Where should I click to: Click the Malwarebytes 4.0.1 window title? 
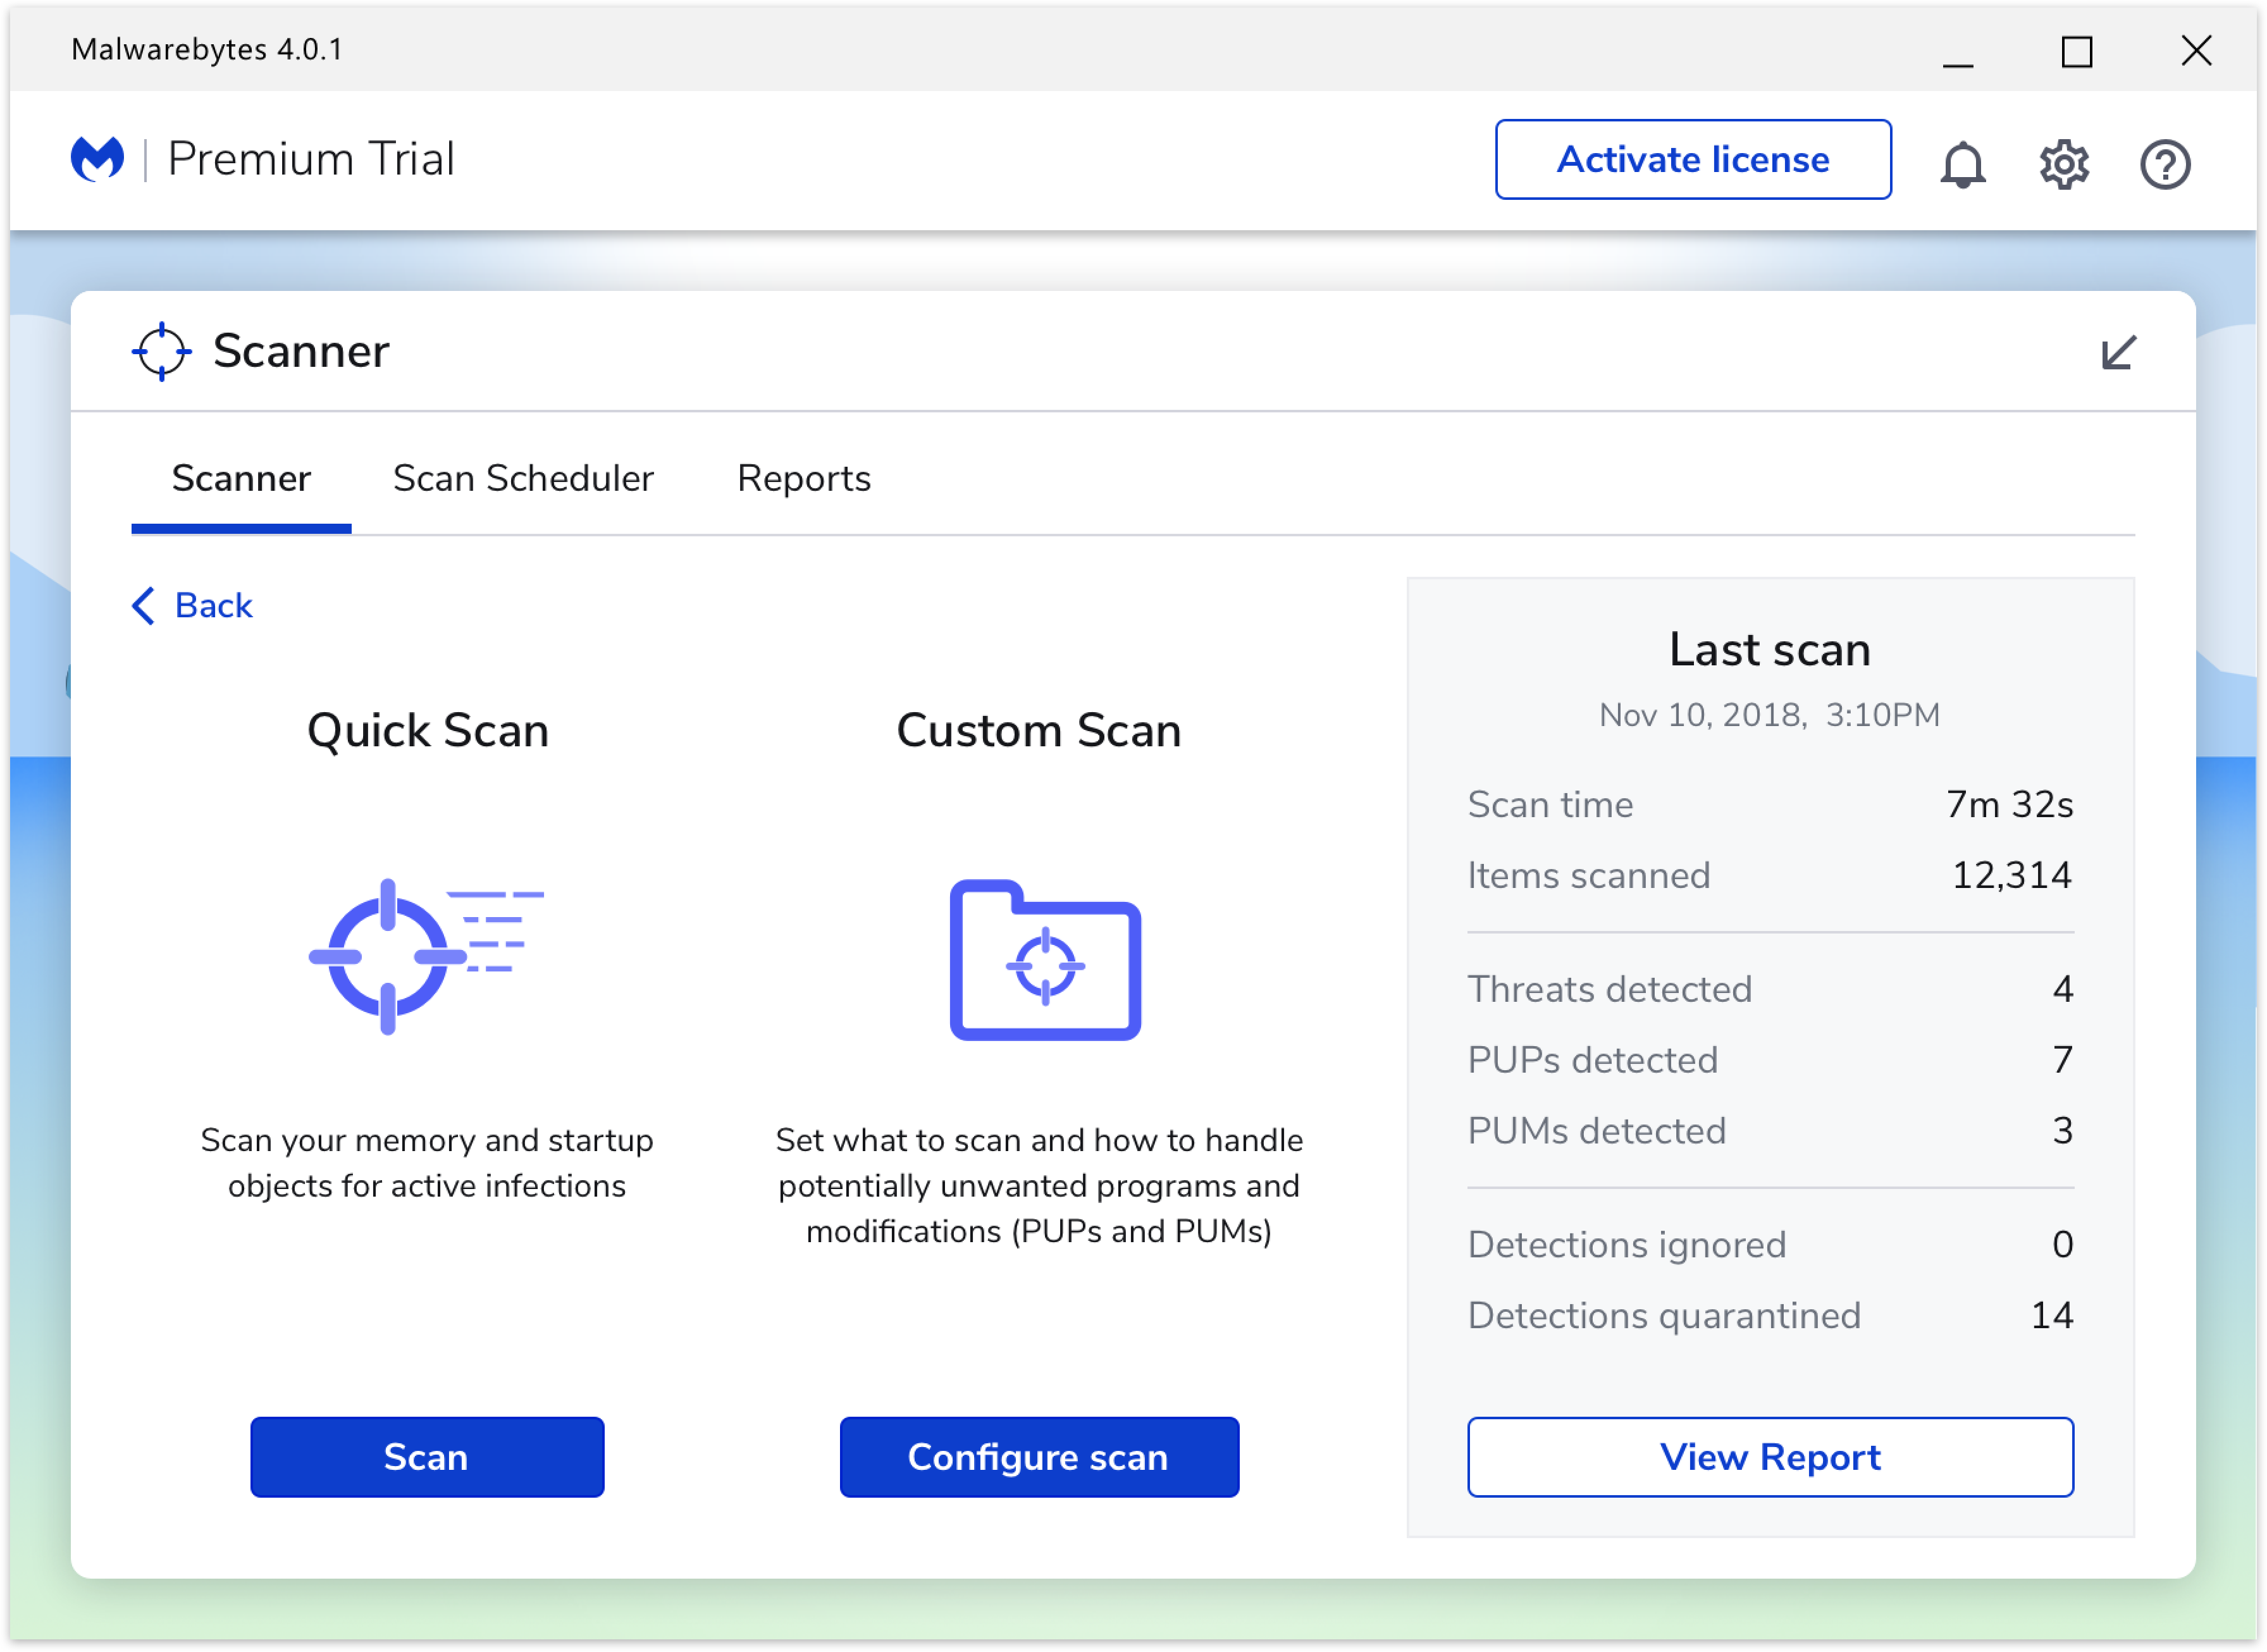pyautogui.click(x=207, y=49)
